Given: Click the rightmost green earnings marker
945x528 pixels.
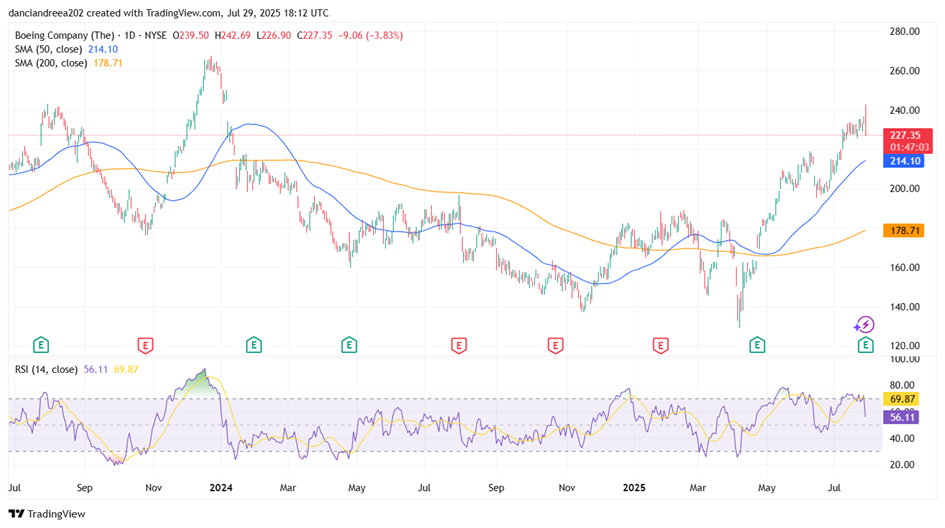Looking at the screenshot, I should coord(865,345).
